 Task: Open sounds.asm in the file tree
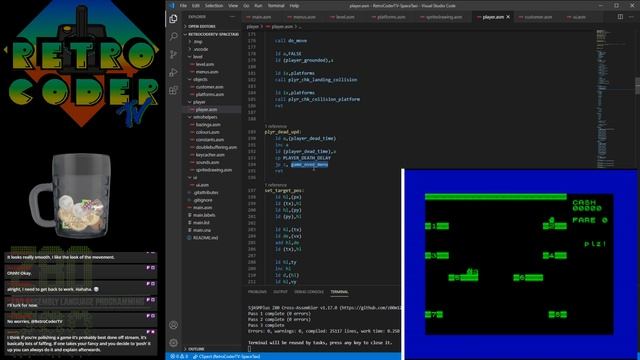[x=207, y=162]
